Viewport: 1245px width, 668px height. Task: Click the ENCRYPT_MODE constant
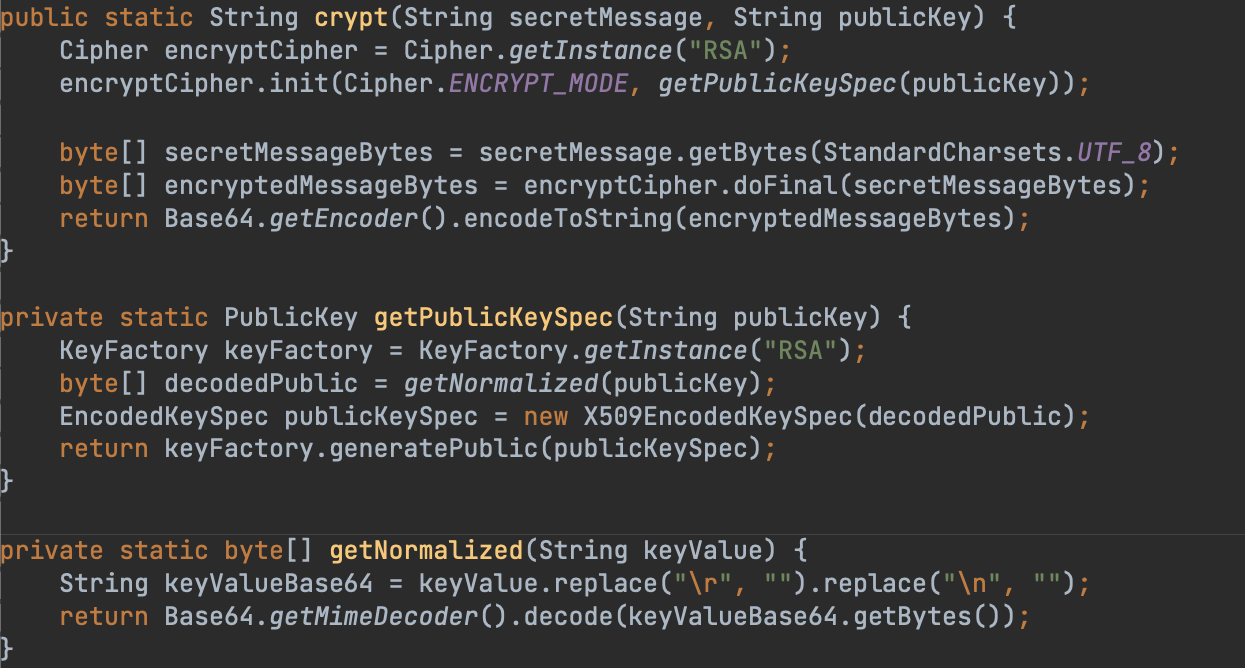(x=539, y=83)
